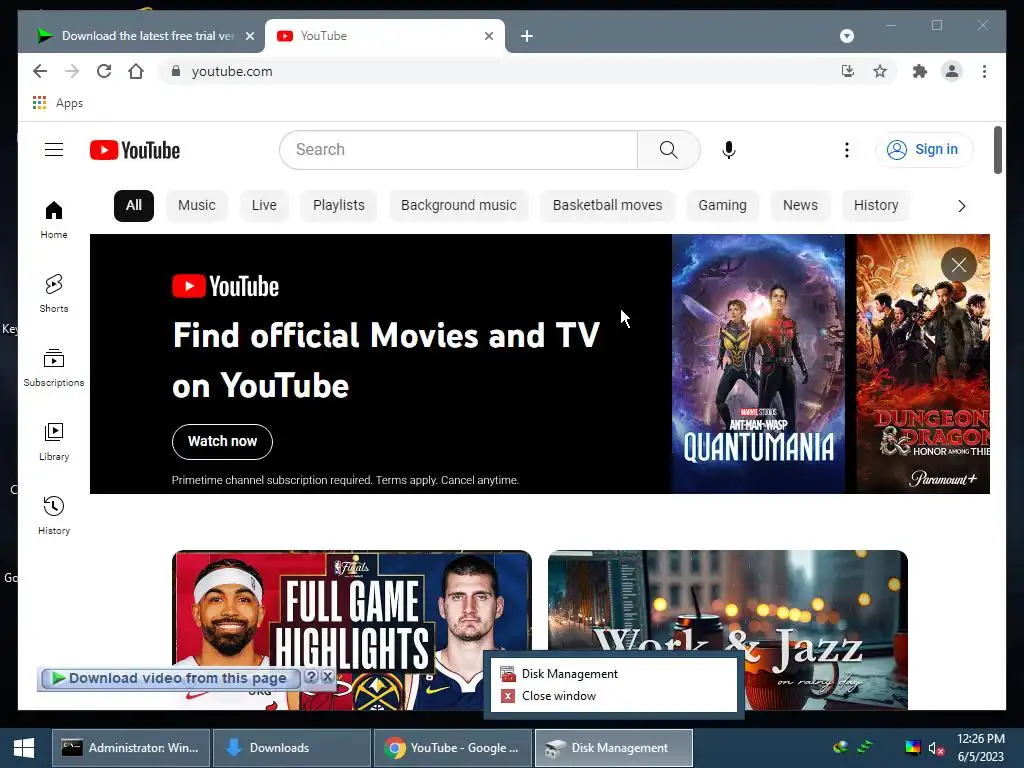The width and height of the screenshot is (1024, 768).
Task: Open the browser home page
Action: click(x=136, y=71)
